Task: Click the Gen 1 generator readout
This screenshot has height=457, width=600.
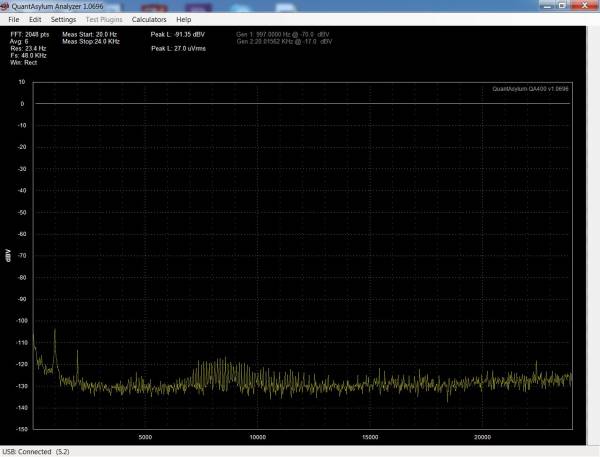Action: [x=283, y=34]
